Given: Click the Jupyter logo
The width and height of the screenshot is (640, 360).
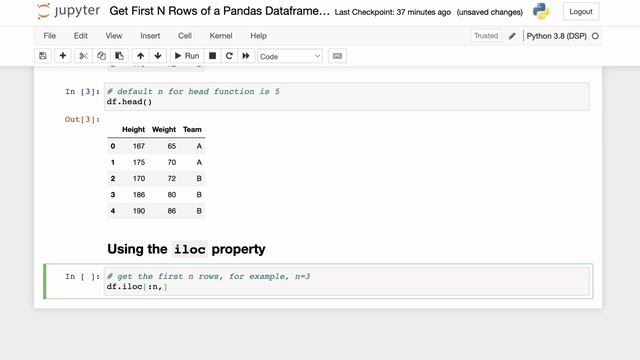Looking at the screenshot, I should click(68, 11).
